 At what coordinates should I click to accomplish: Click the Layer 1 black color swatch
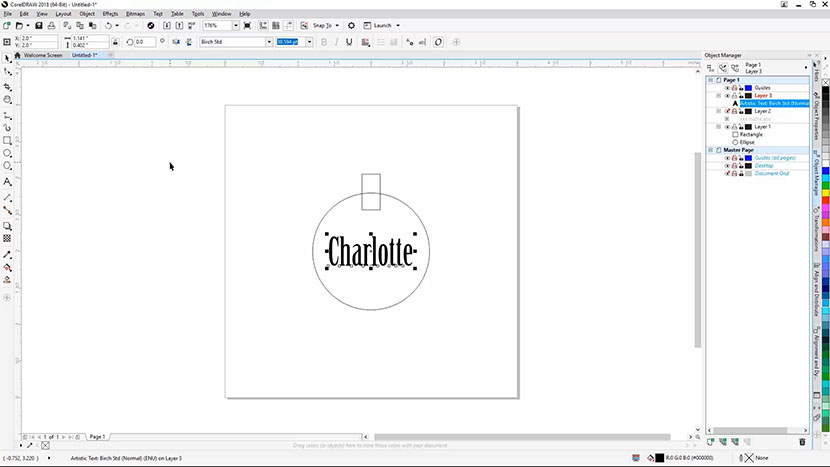tap(748, 127)
